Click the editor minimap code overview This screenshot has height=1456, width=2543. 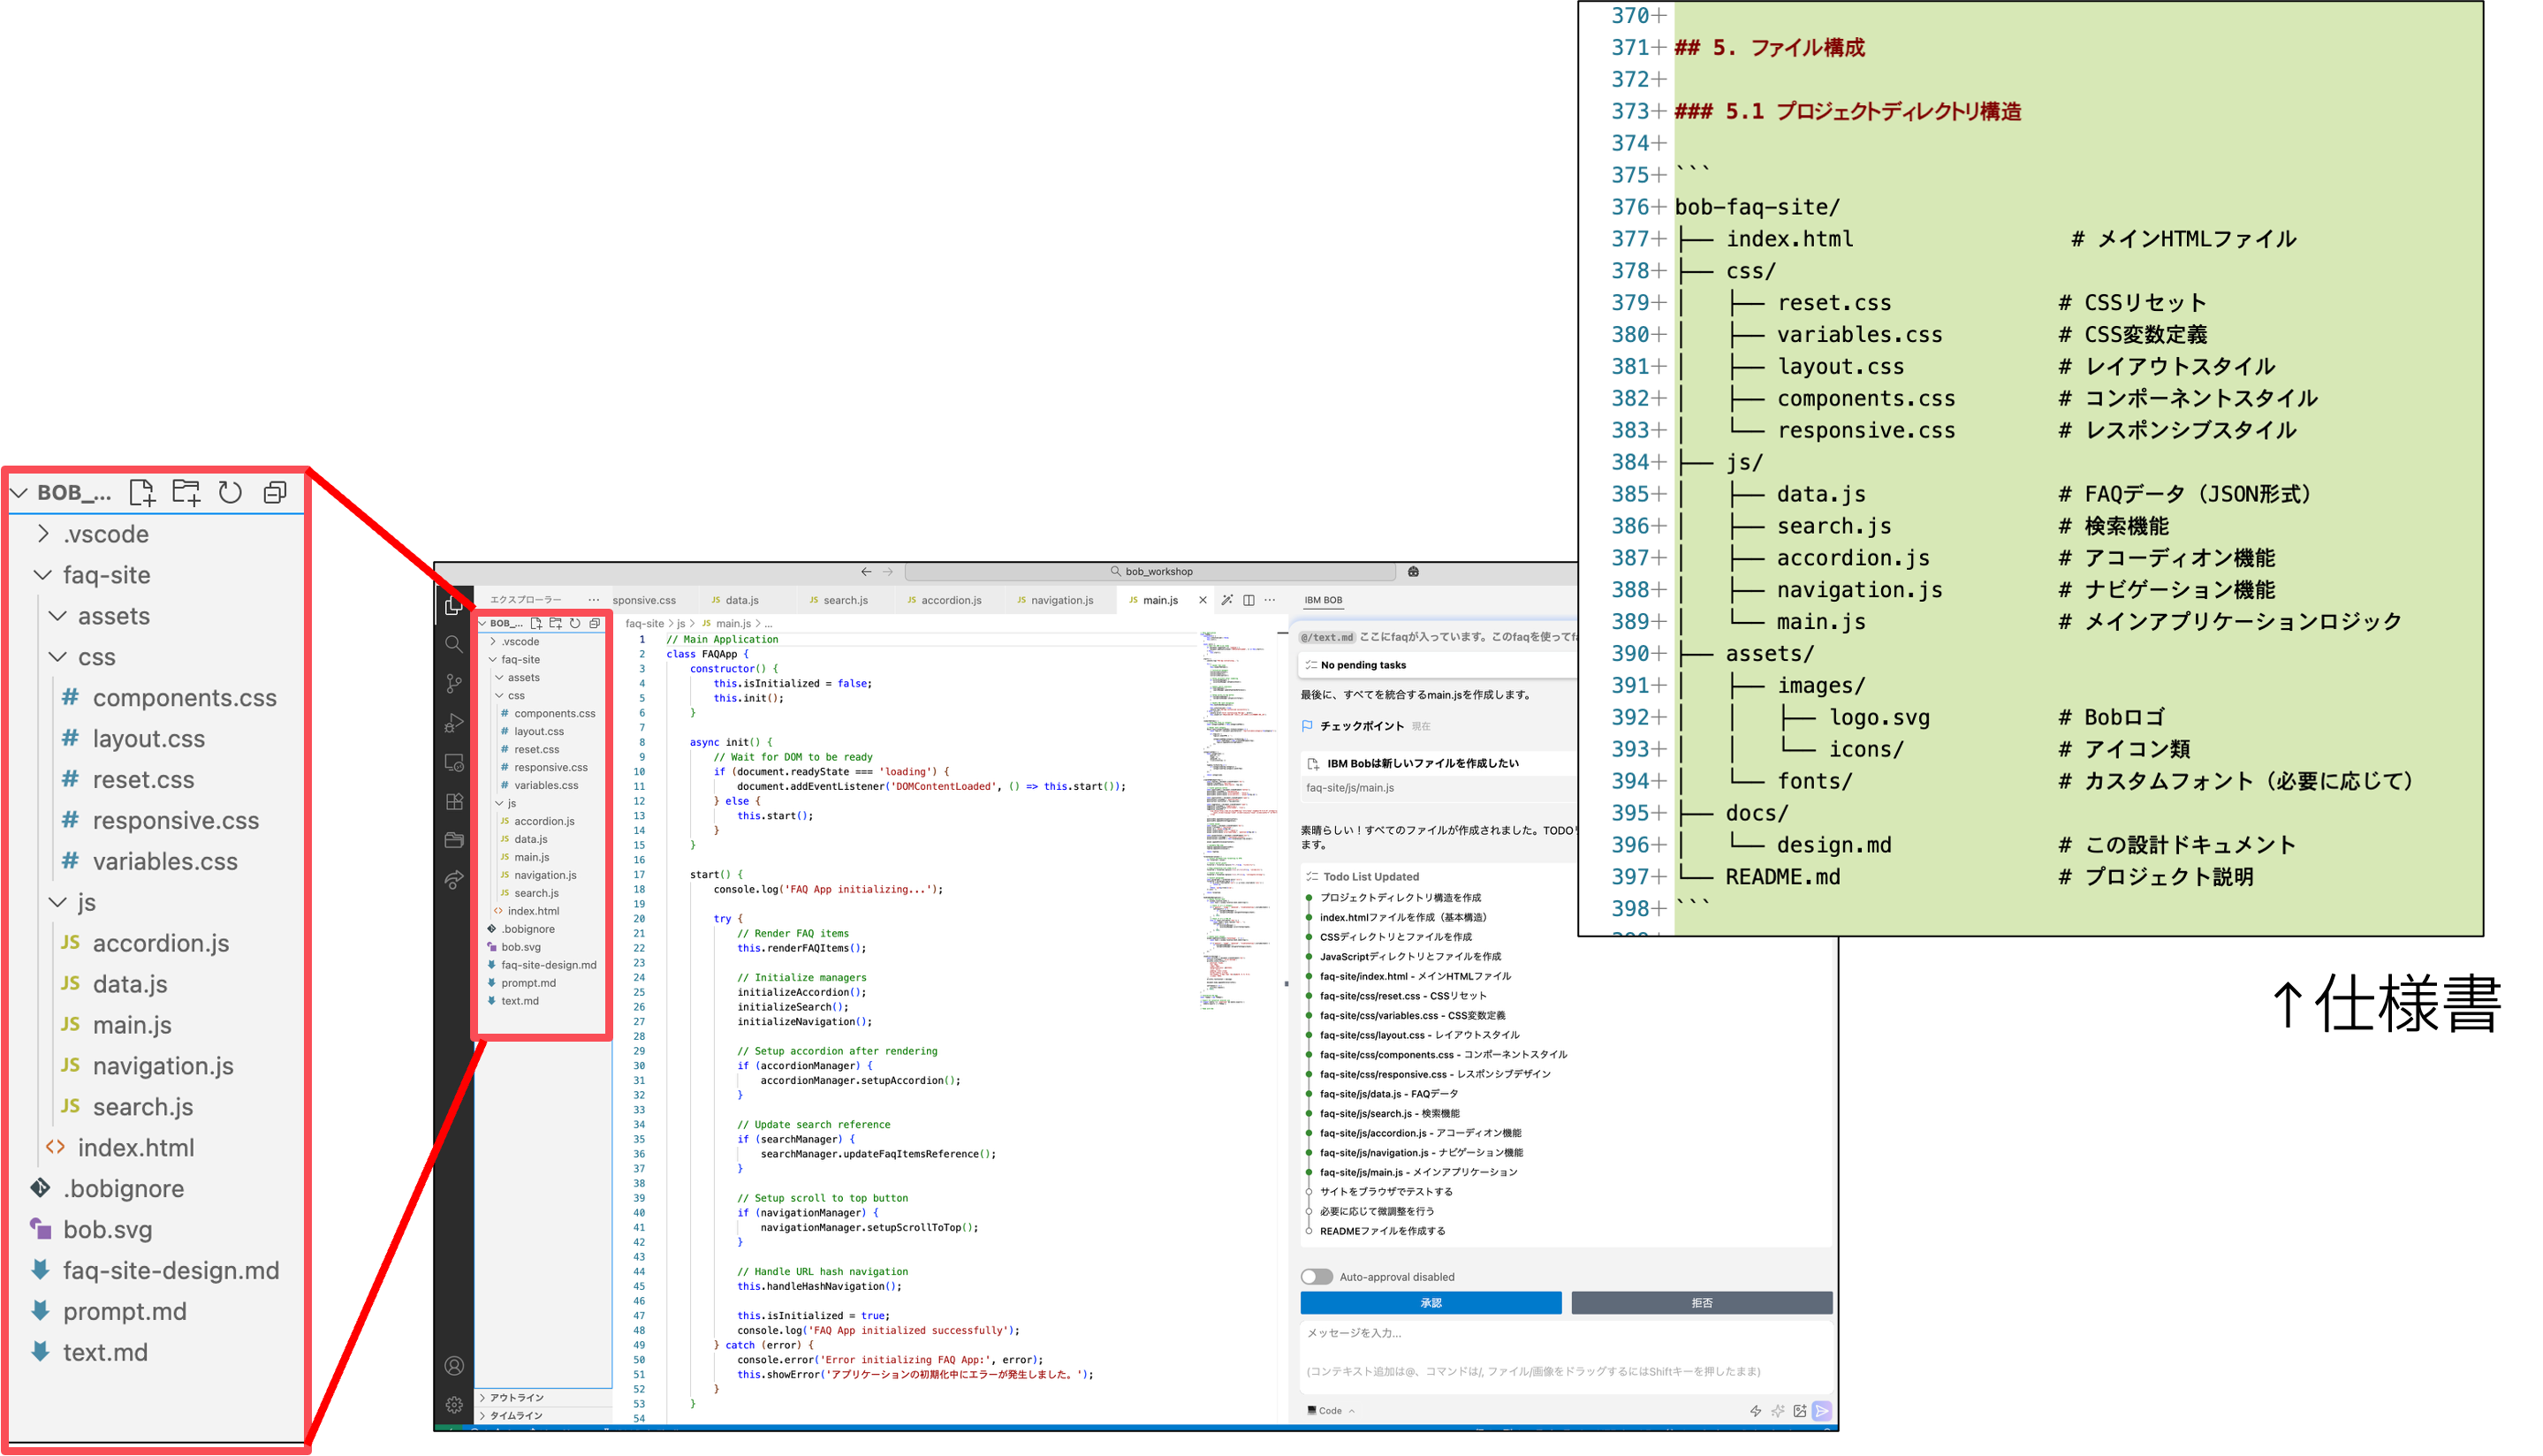click(1237, 820)
